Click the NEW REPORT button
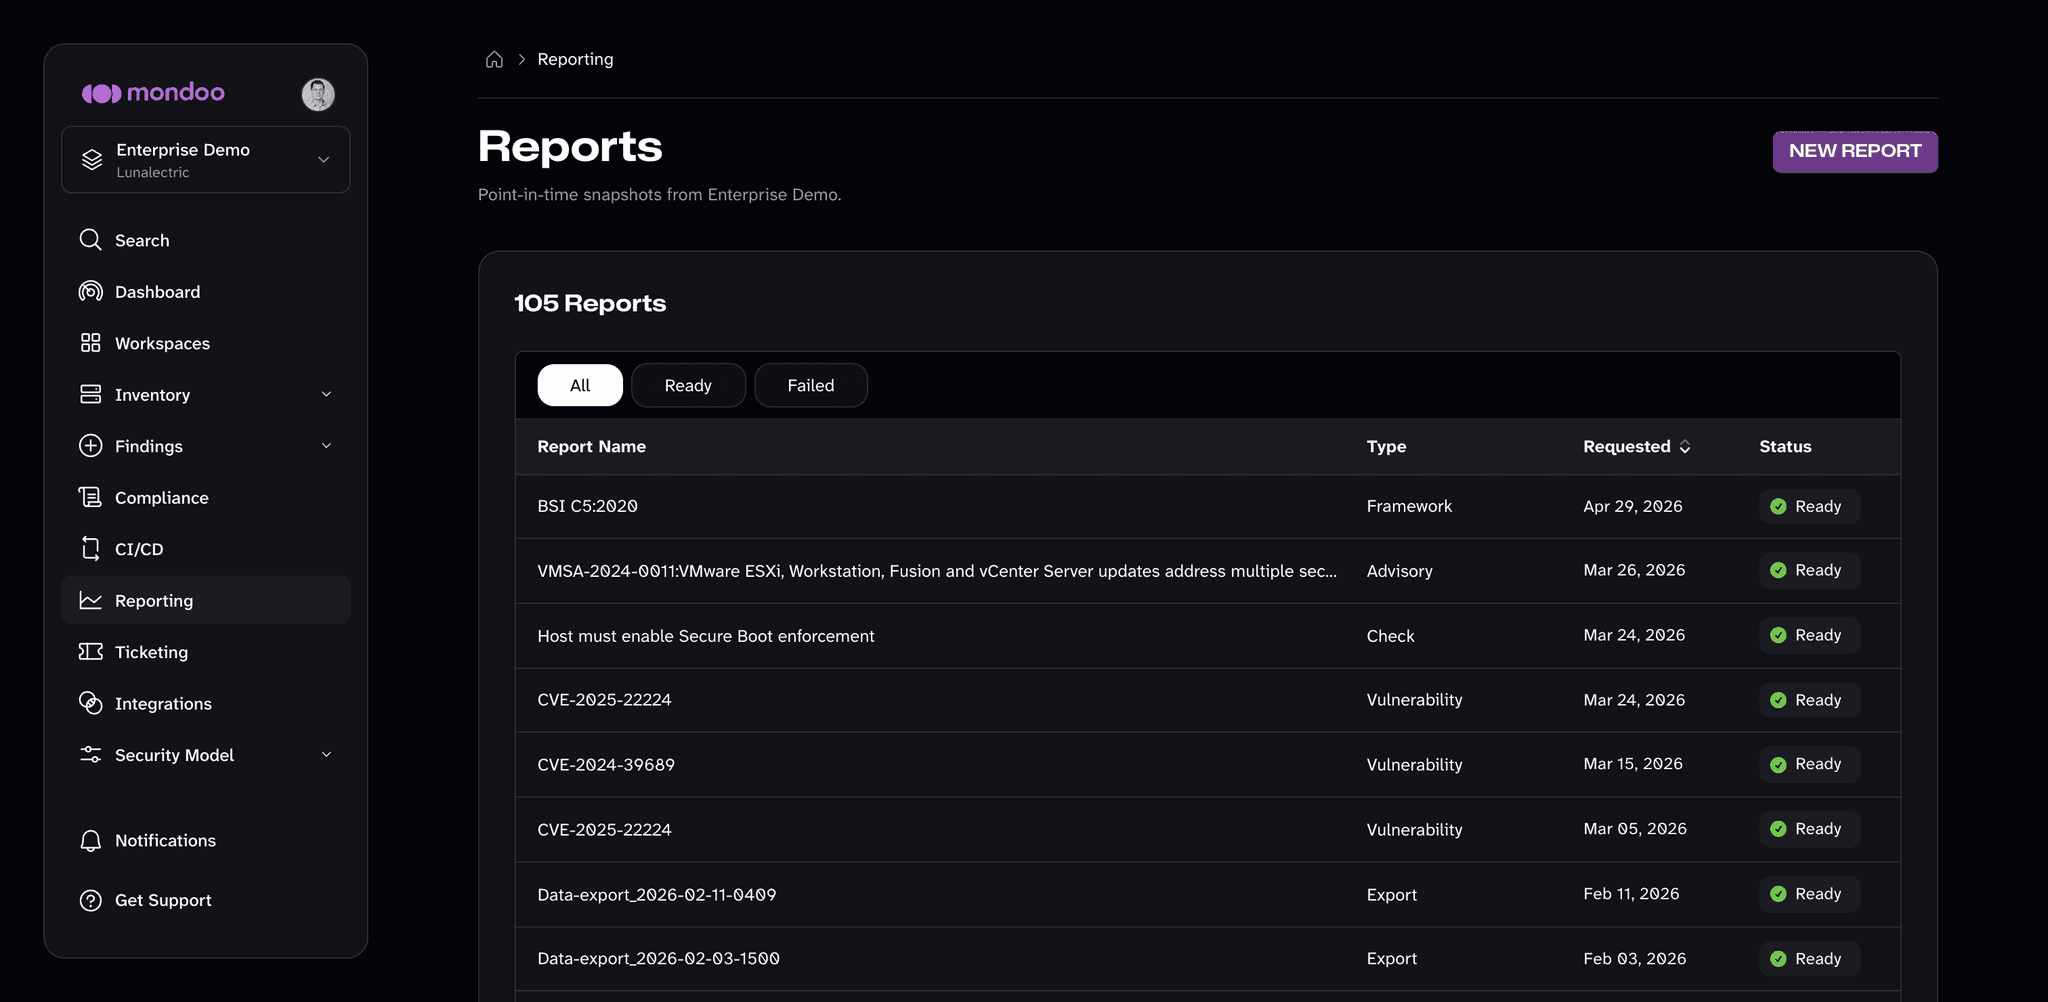This screenshot has height=1002, width=2048. tap(1855, 151)
